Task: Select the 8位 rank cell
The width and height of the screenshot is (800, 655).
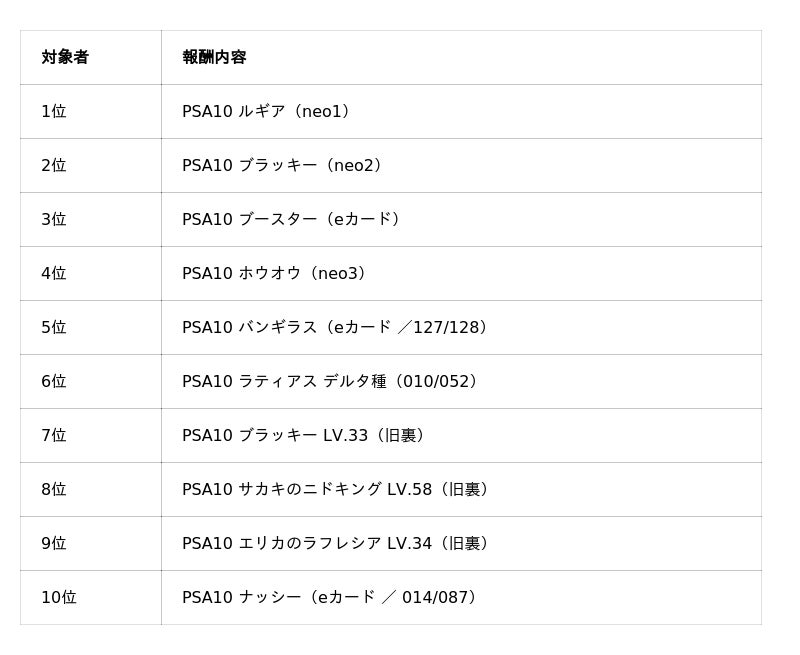Action: (54, 489)
